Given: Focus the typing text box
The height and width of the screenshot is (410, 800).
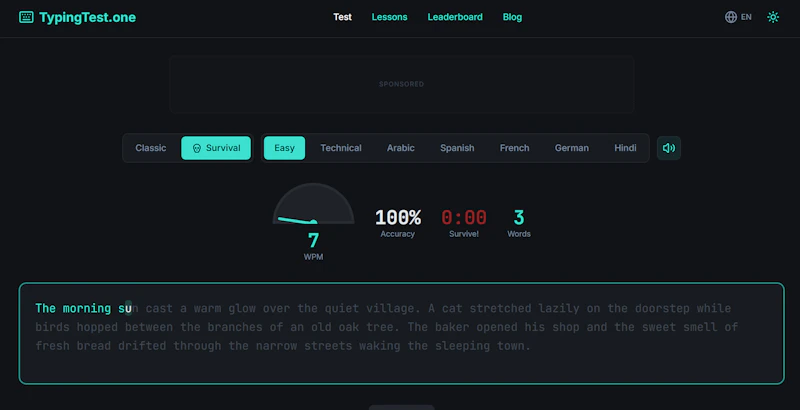Looking at the screenshot, I should coord(402,333).
